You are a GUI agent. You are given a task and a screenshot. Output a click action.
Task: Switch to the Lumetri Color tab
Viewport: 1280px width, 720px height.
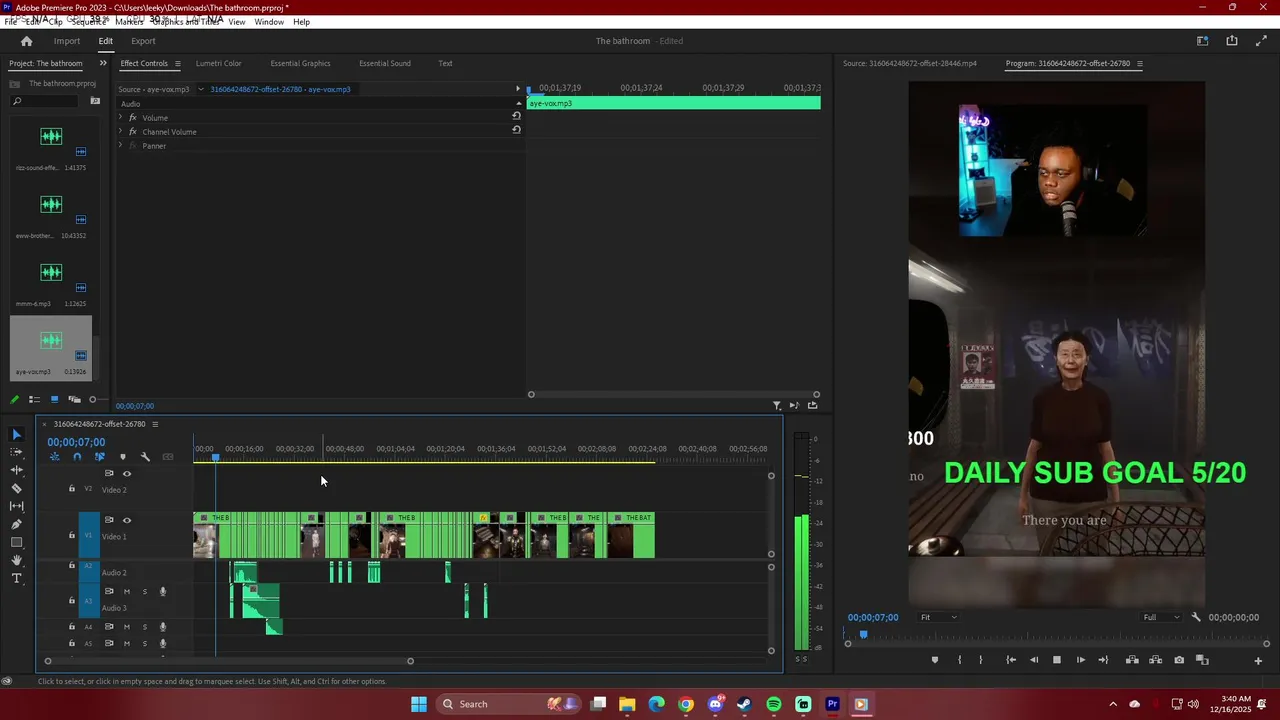(x=218, y=63)
